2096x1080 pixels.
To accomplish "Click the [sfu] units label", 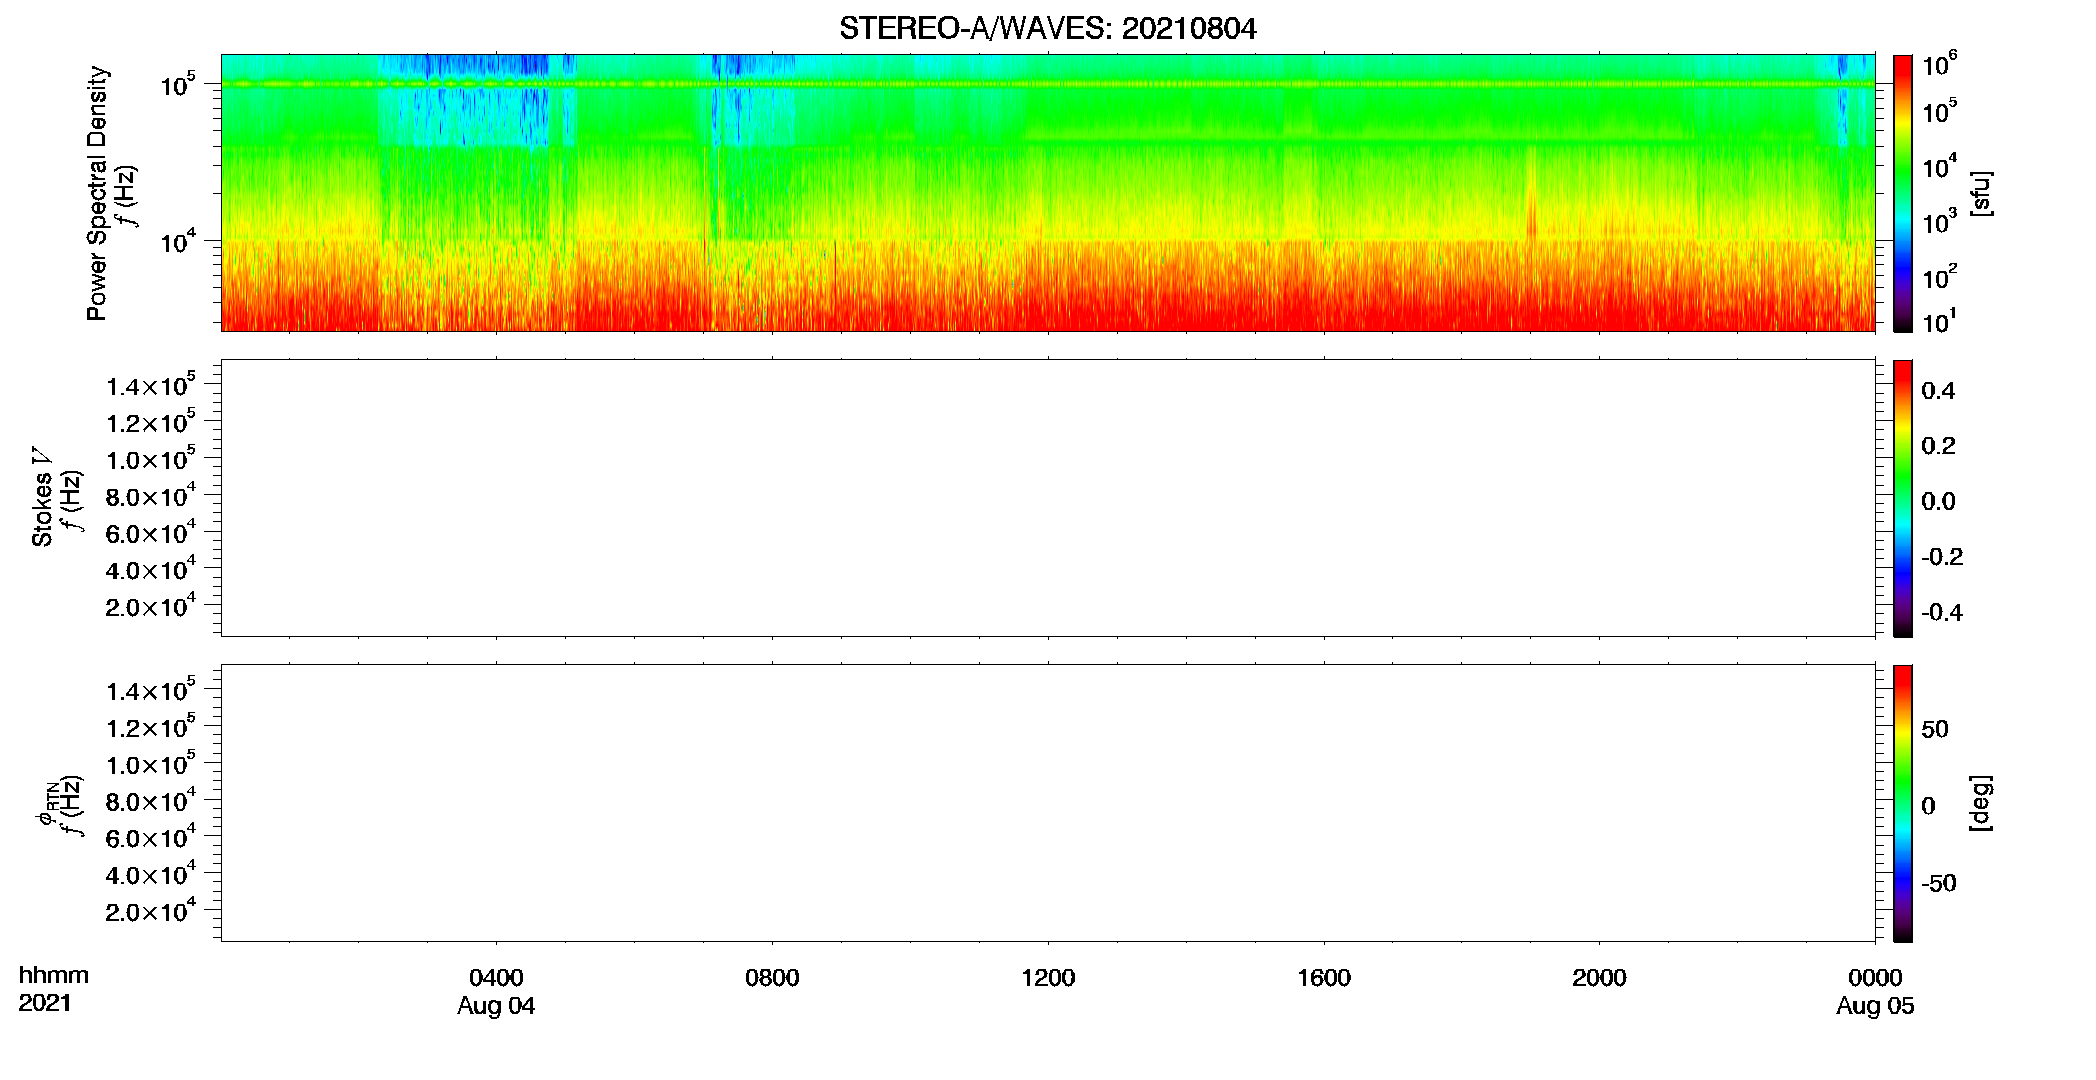I will pos(1981,193).
